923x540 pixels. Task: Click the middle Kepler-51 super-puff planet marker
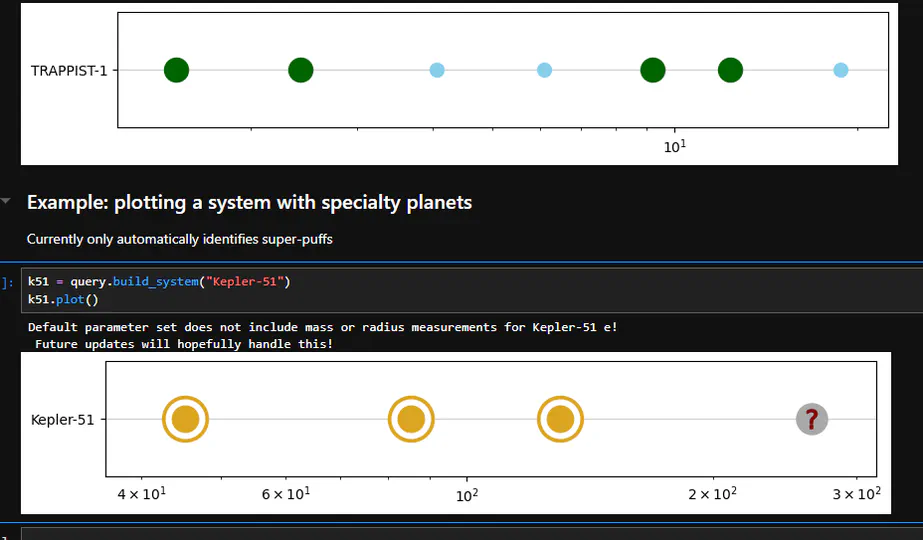411,419
